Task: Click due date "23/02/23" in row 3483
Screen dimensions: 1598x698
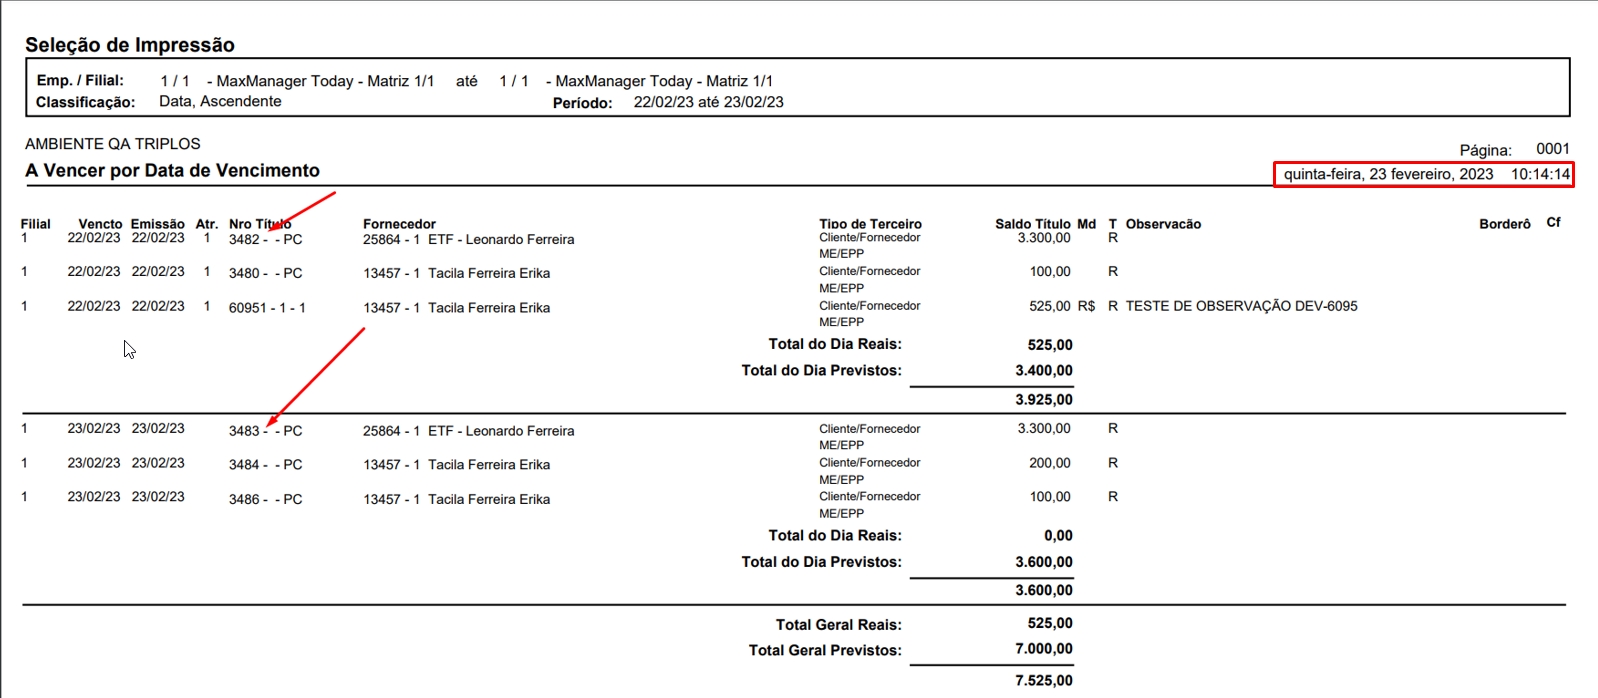Action: pos(94,428)
